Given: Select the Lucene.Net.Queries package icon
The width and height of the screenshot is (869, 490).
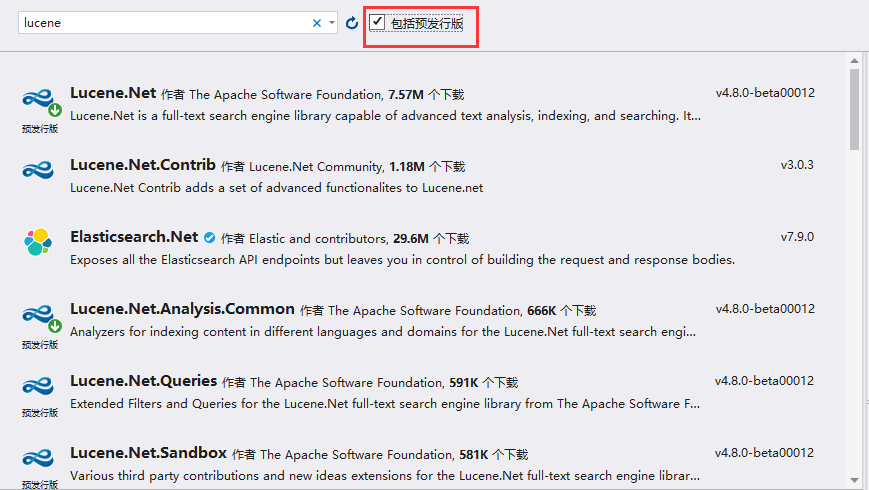Looking at the screenshot, I should tap(38, 386).
